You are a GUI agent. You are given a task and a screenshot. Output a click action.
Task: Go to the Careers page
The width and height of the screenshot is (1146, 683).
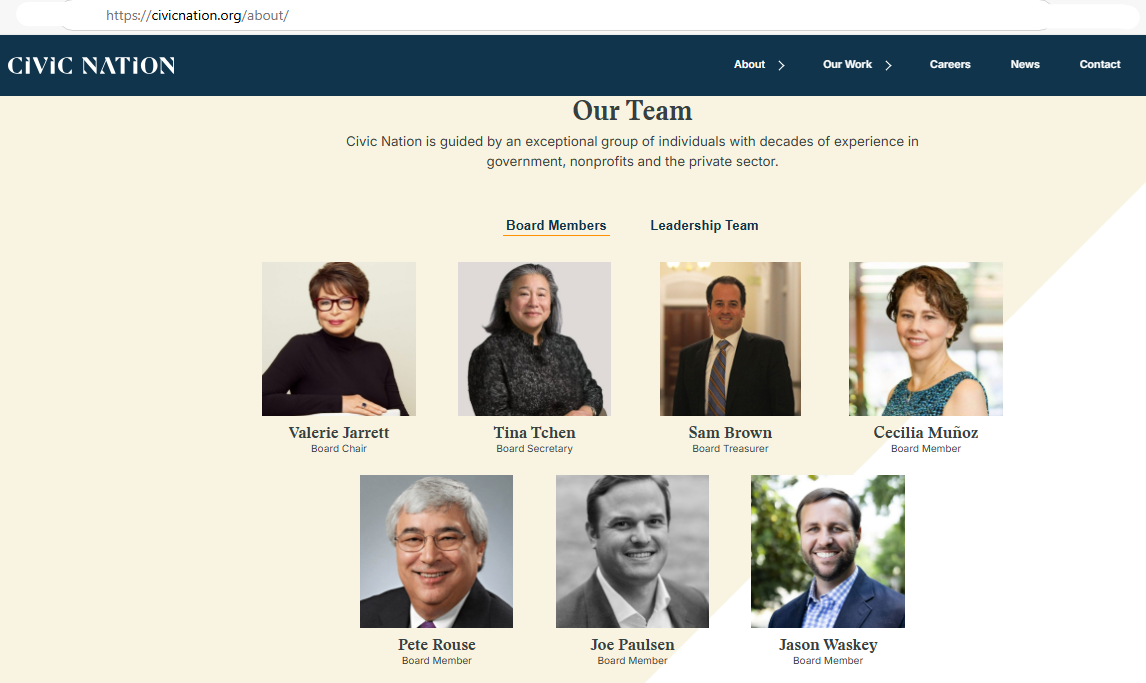pos(949,64)
